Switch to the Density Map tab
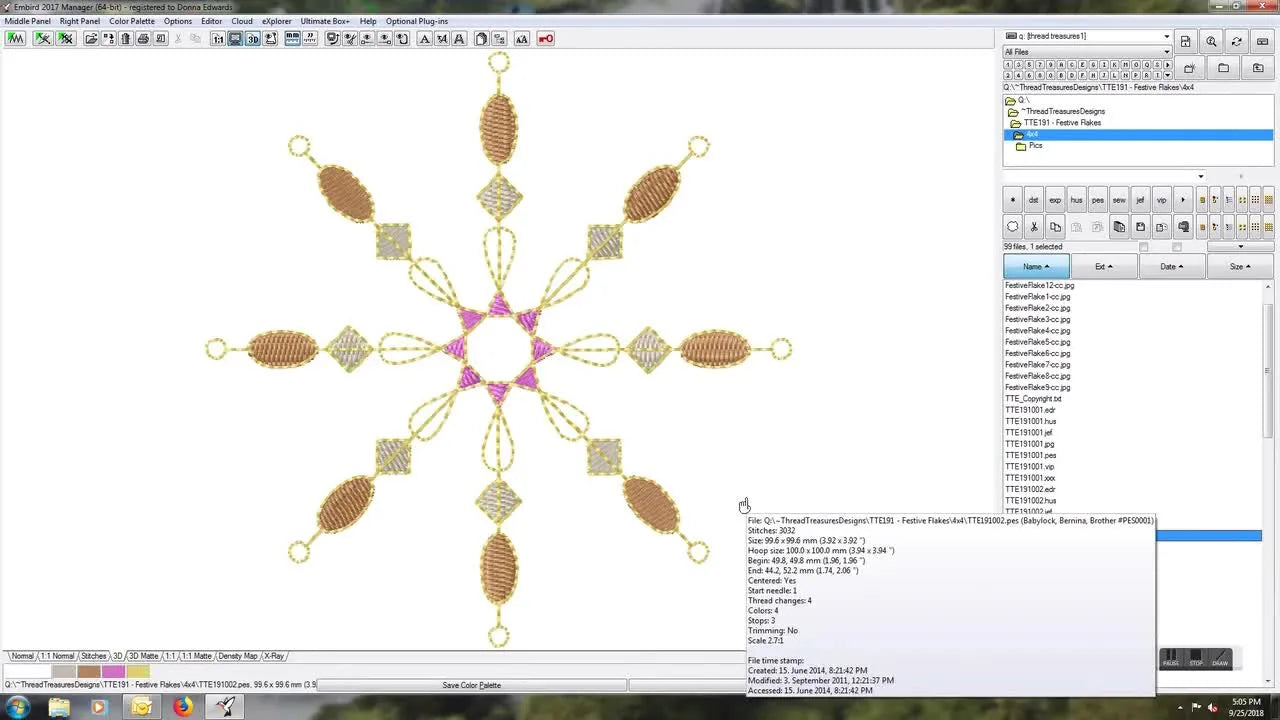 pos(238,656)
